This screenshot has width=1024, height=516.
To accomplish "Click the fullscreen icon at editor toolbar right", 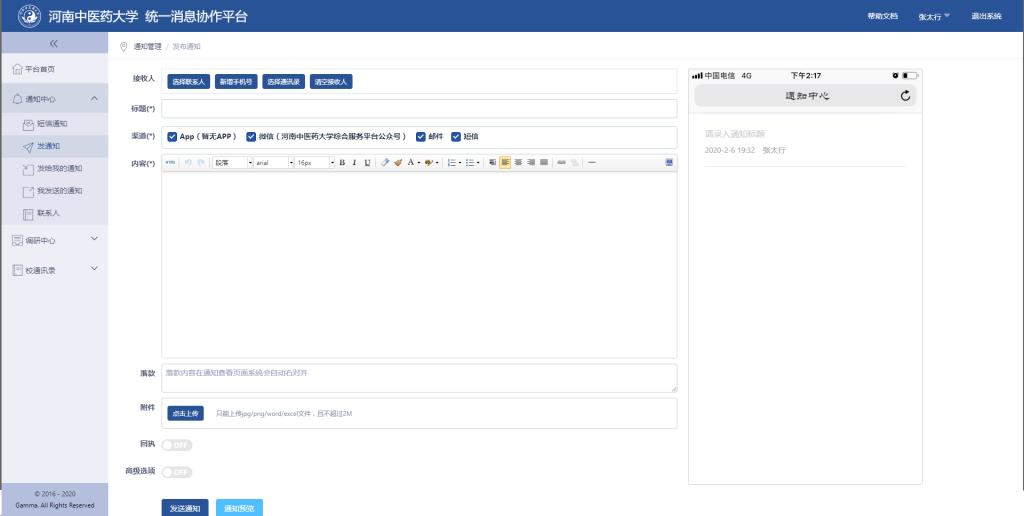I will (x=669, y=162).
